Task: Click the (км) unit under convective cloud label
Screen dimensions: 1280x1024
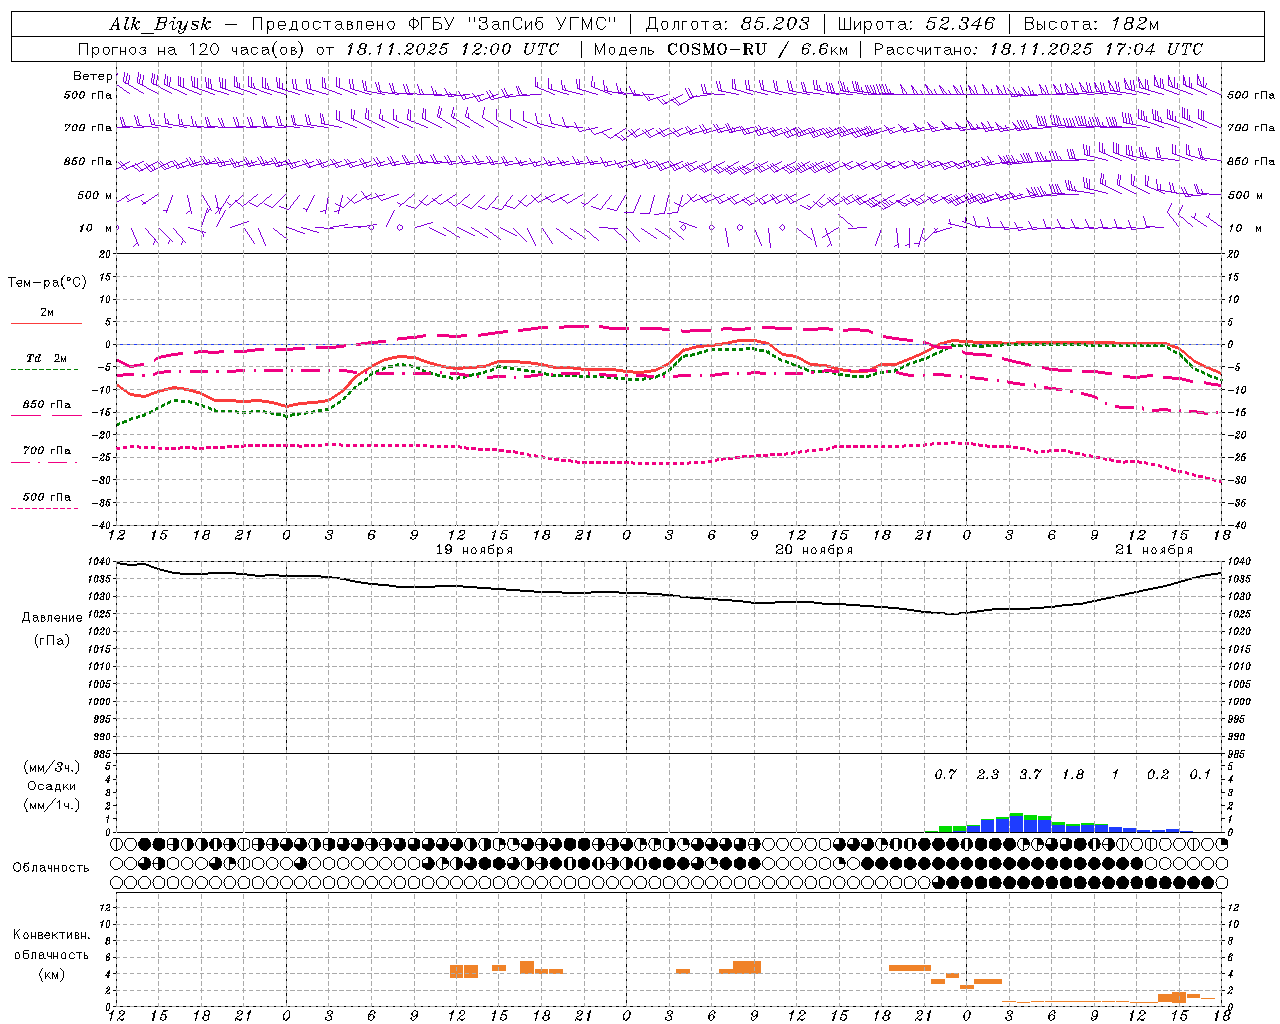Action: pos(51,974)
